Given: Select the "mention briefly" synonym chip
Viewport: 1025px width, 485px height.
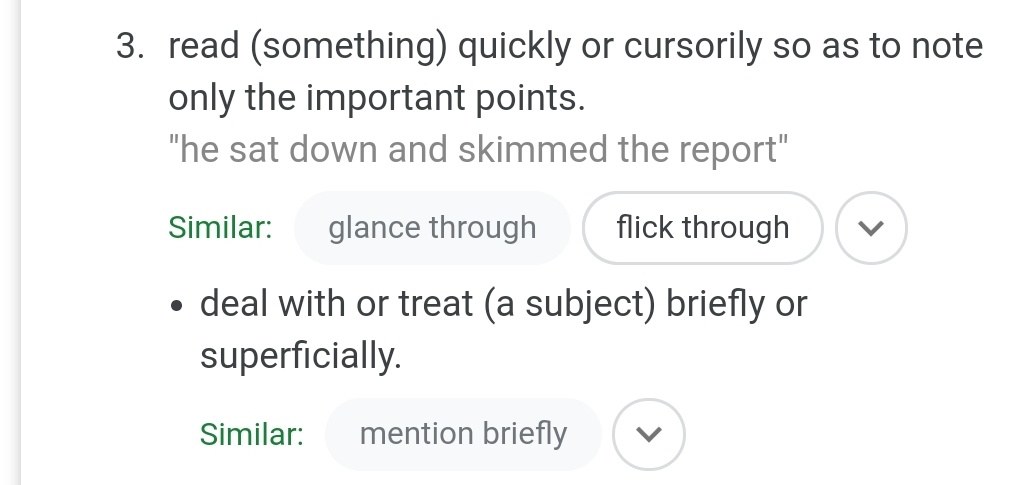Looking at the screenshot, I should tap(463, 434).
